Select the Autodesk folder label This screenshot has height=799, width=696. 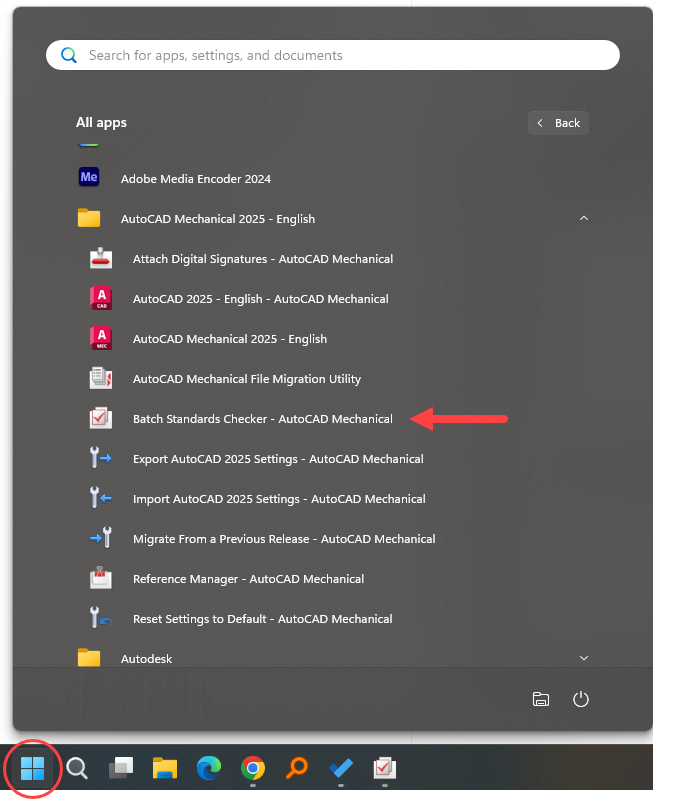pos(146,658)
